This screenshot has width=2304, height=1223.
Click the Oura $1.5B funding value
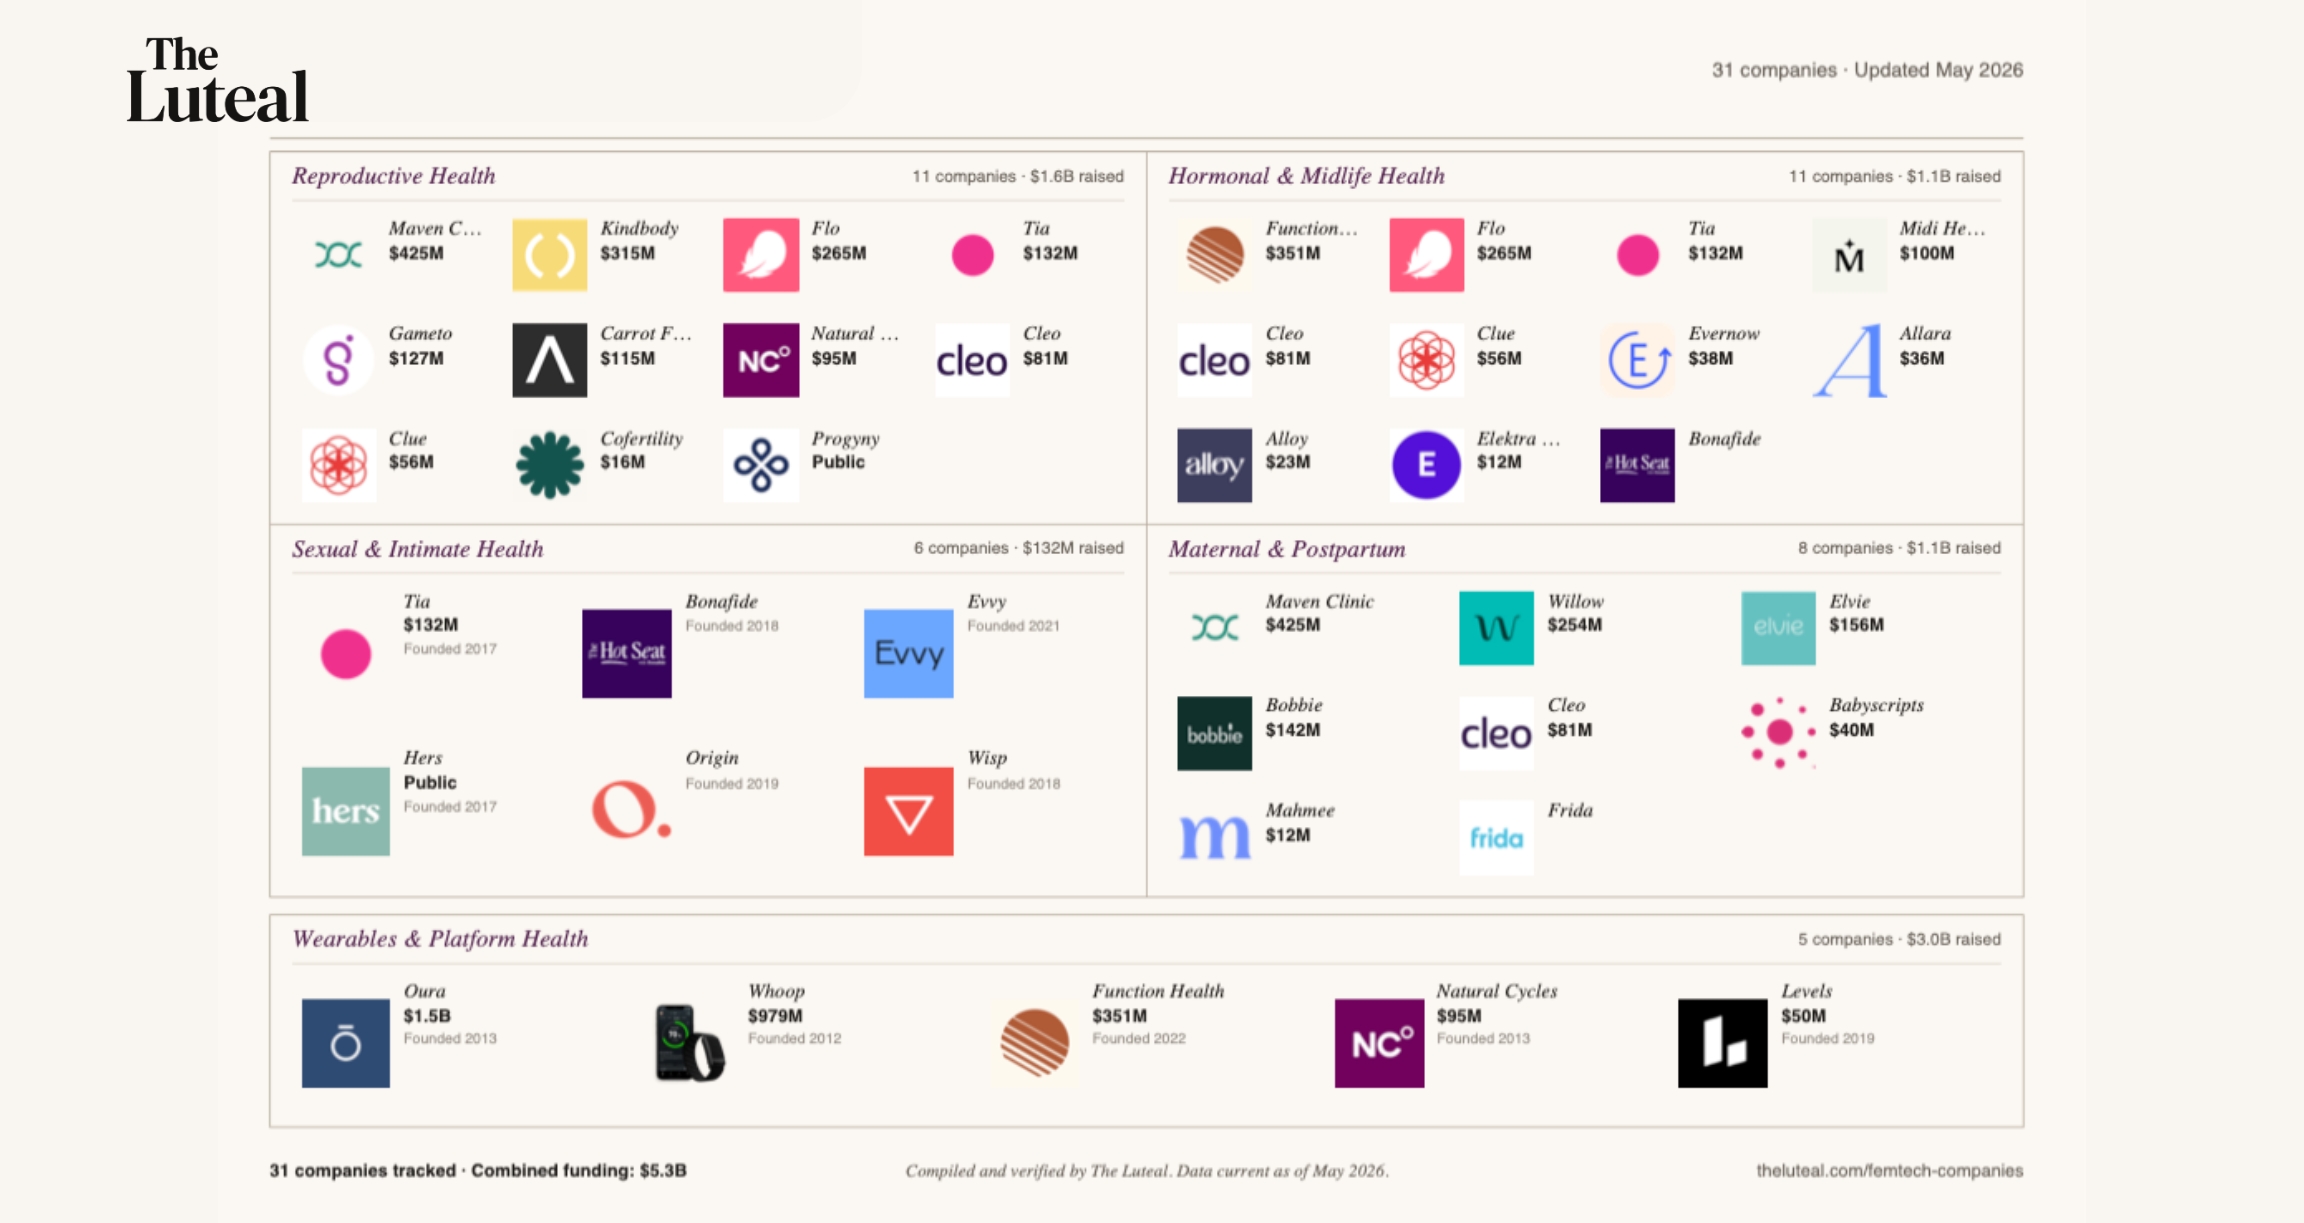(427, 1016)
